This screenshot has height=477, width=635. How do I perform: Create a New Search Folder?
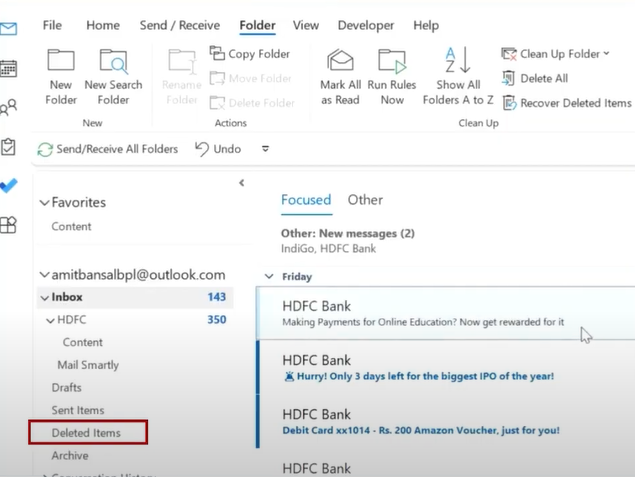[113, 77]
